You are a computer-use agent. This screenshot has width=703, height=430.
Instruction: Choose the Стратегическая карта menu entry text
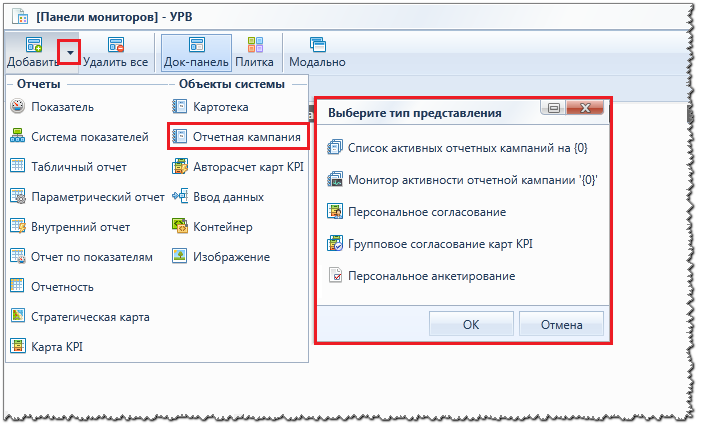[x=90, y=317]
